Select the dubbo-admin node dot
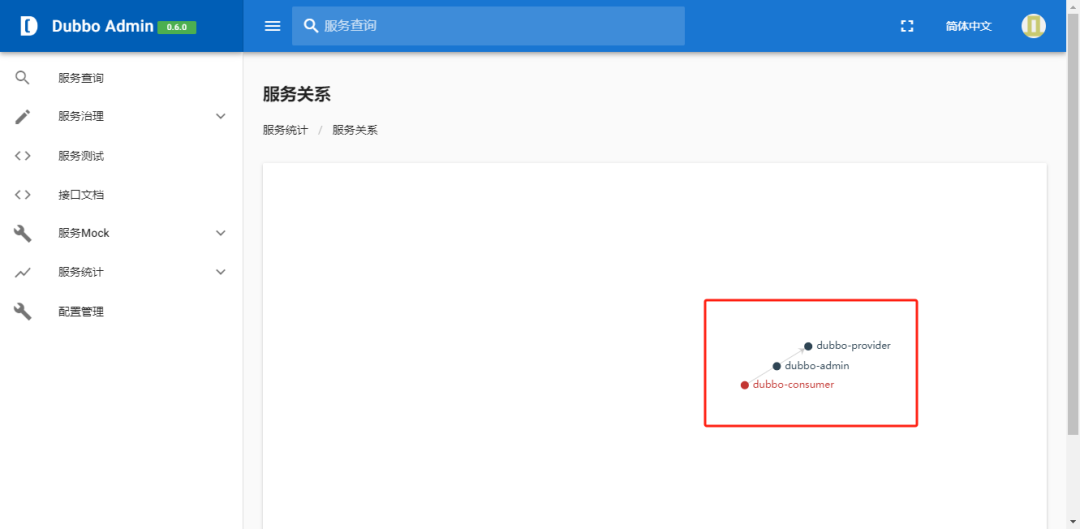 click(x=776, y=366)
